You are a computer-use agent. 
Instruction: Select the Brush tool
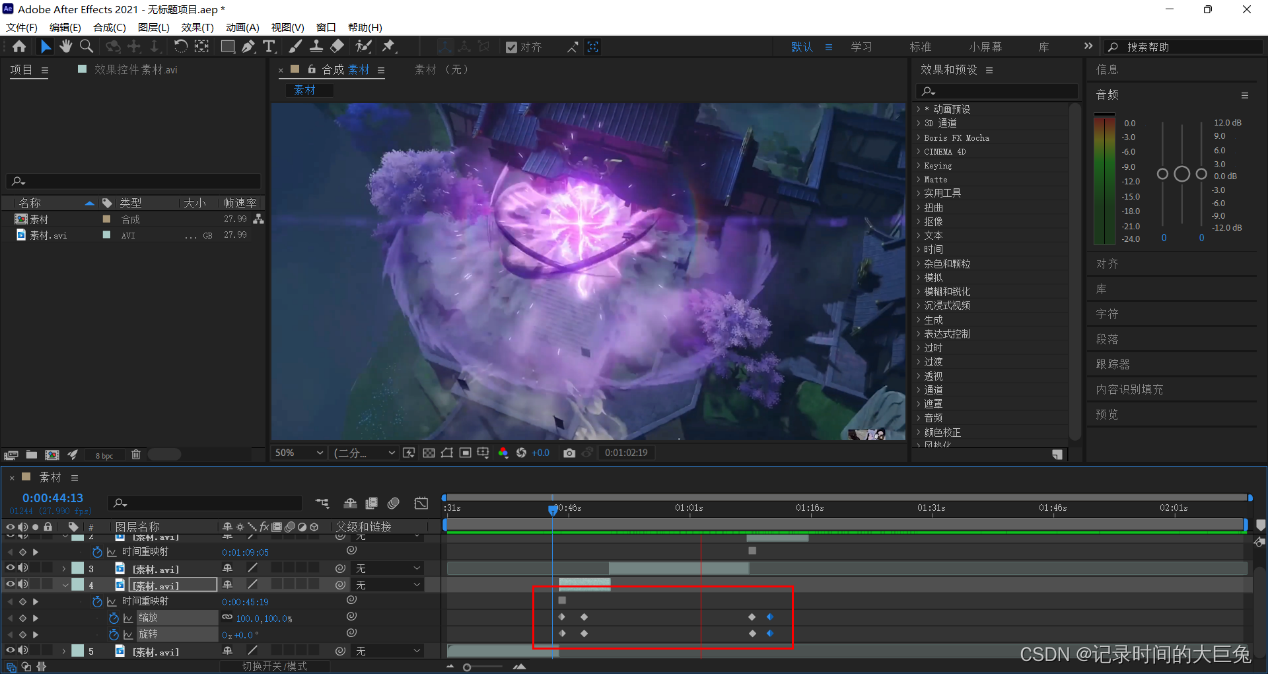(296, 46)
